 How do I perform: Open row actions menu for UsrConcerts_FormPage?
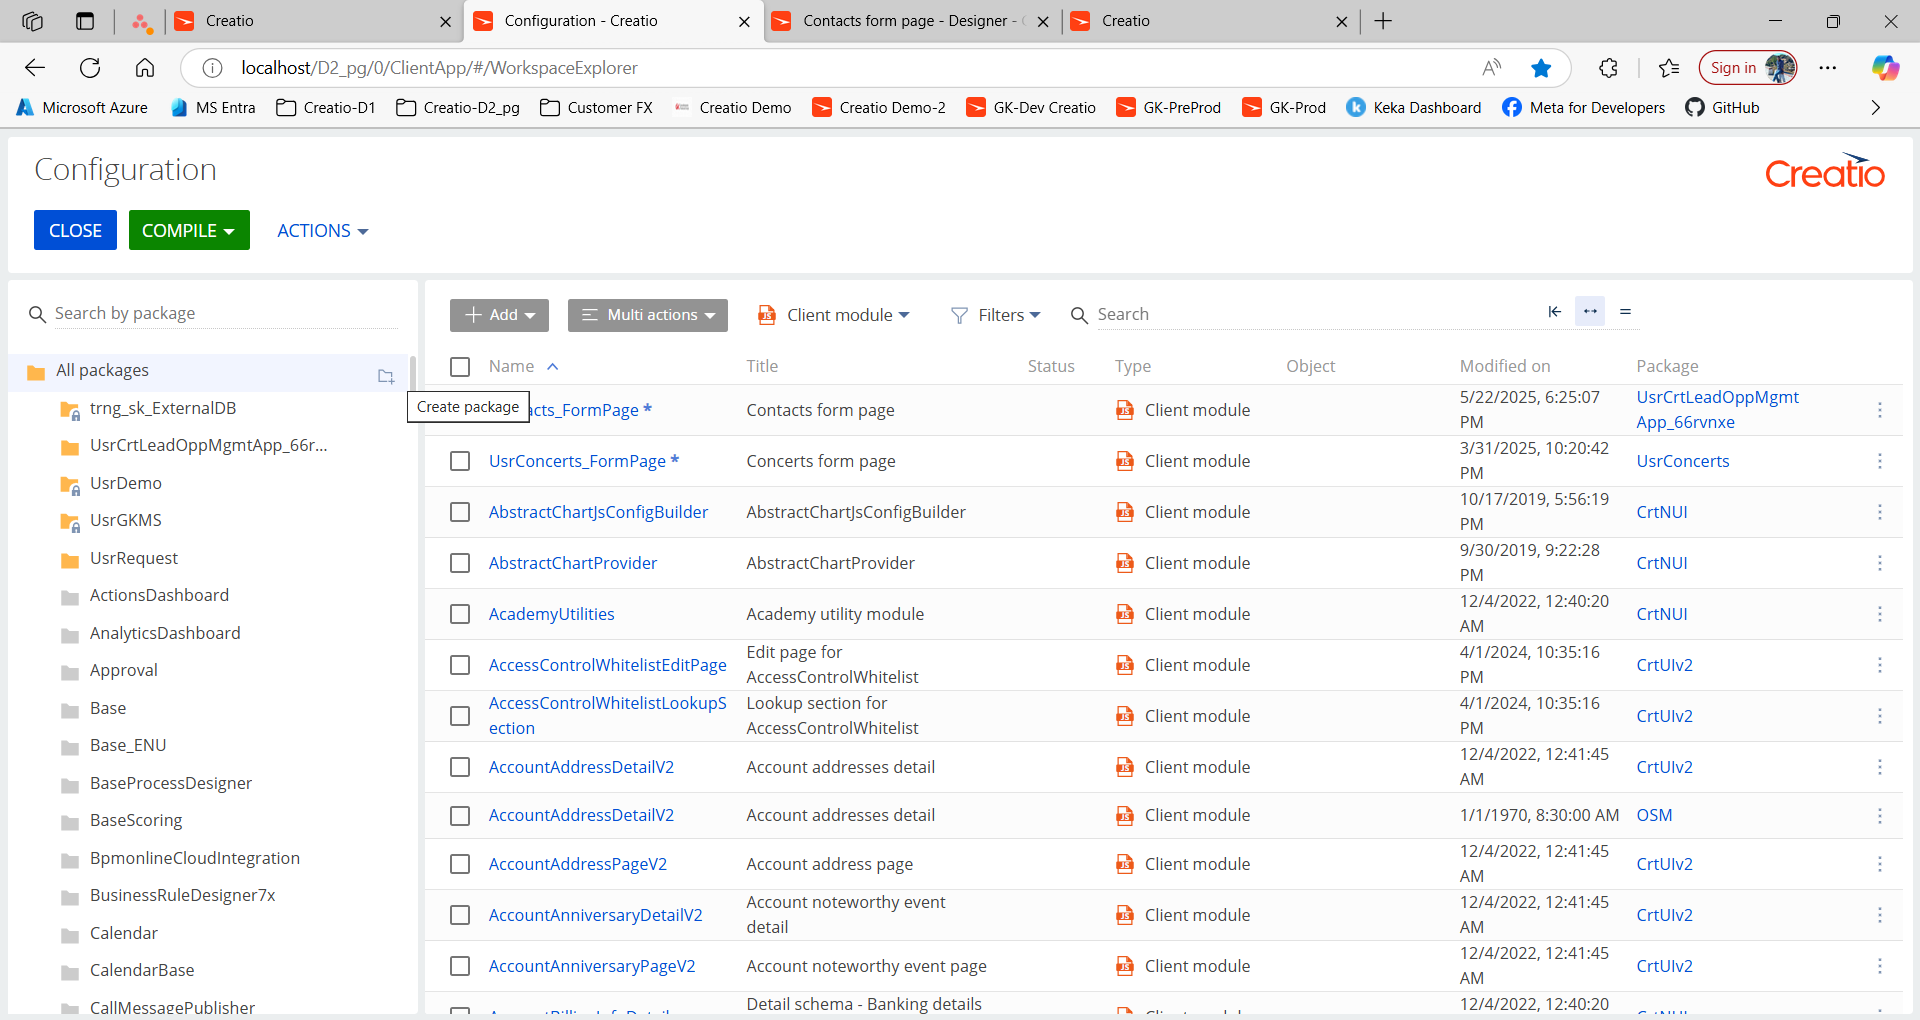[x=1880, y=461]
